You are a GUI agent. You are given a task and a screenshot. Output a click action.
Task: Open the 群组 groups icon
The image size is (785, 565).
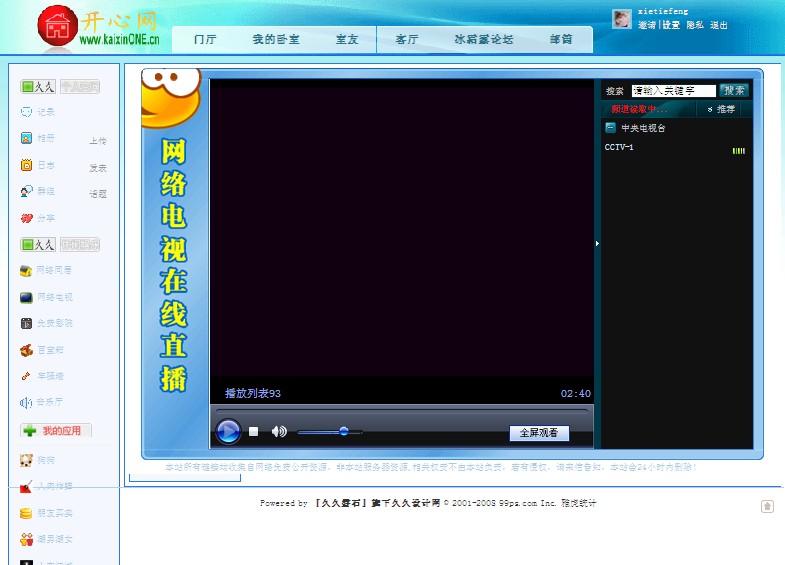pyautogui.click(x=26, y=191)
